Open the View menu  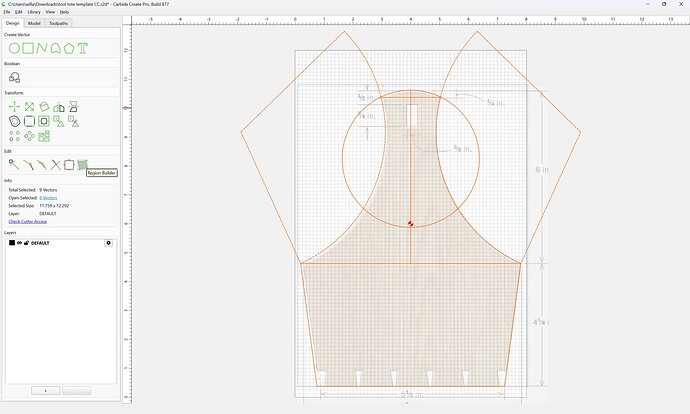tap(50, 12)
